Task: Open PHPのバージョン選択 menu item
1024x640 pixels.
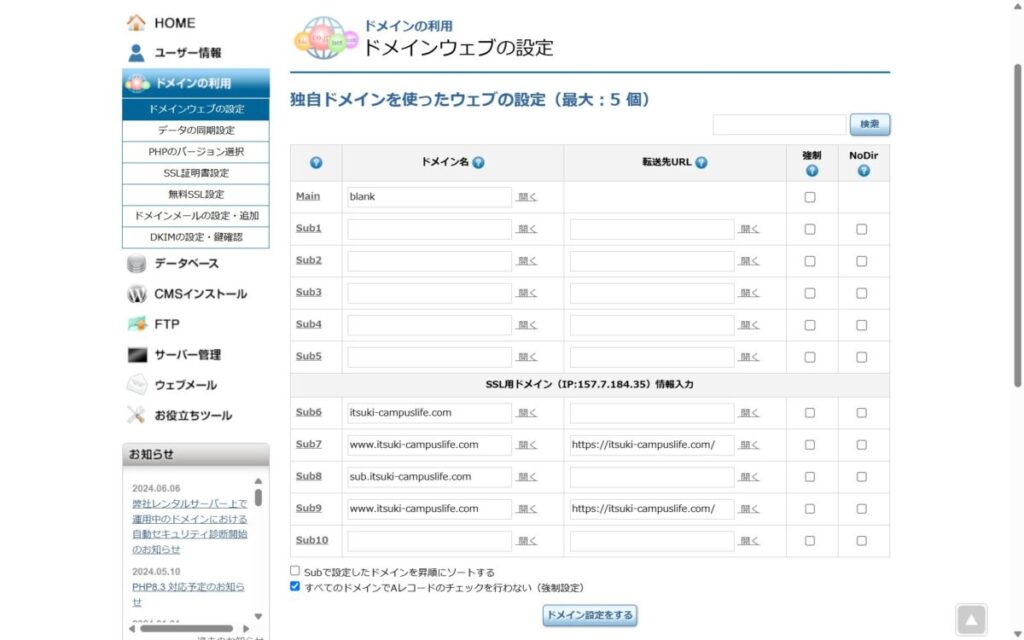Action: coord(196,152)
